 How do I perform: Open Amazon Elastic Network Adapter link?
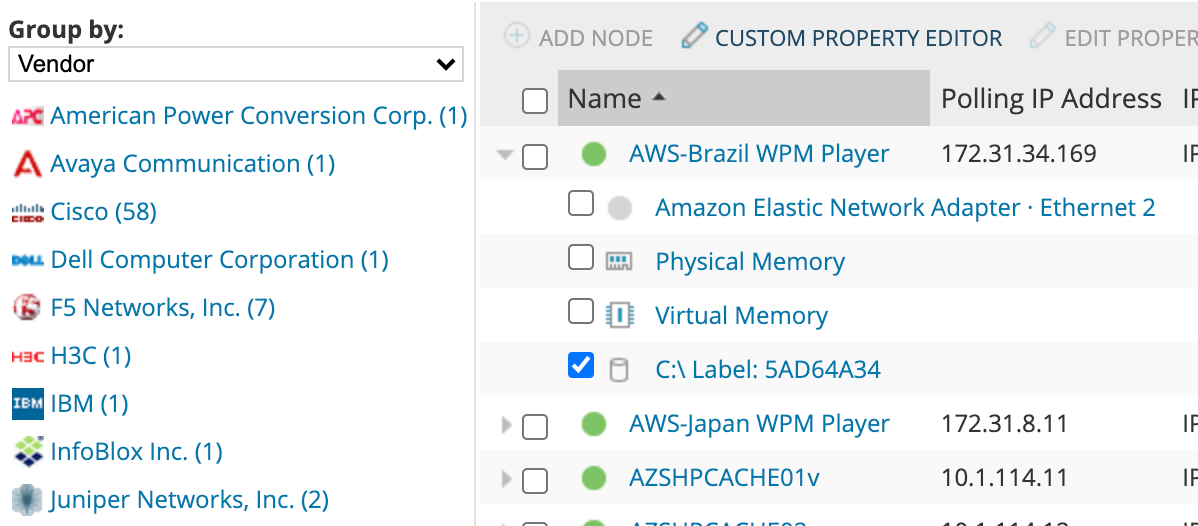click(x=905, y=208)
